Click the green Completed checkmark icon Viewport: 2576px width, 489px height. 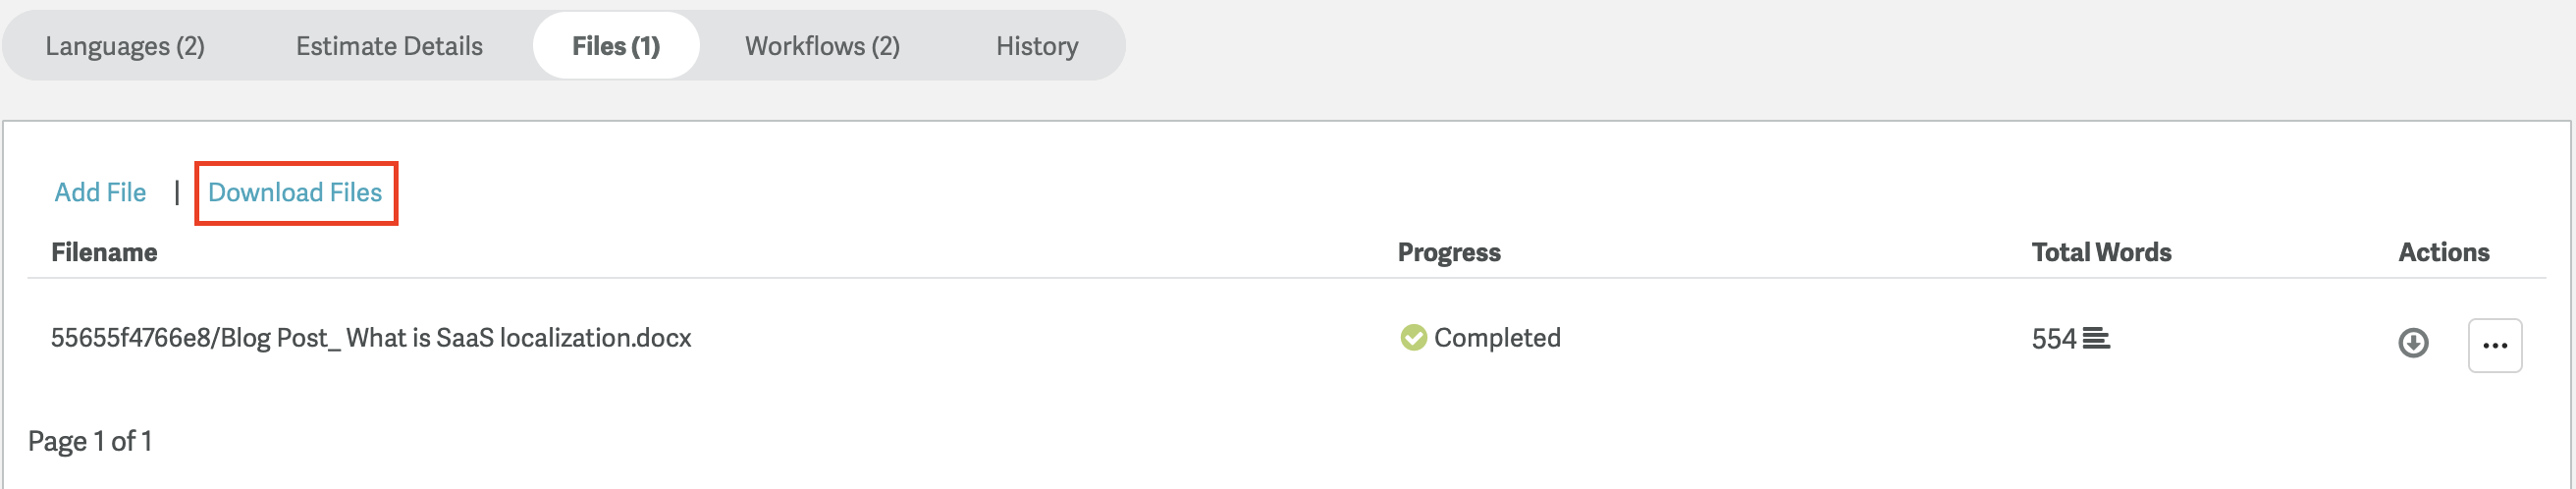[x=1413, y=338]
